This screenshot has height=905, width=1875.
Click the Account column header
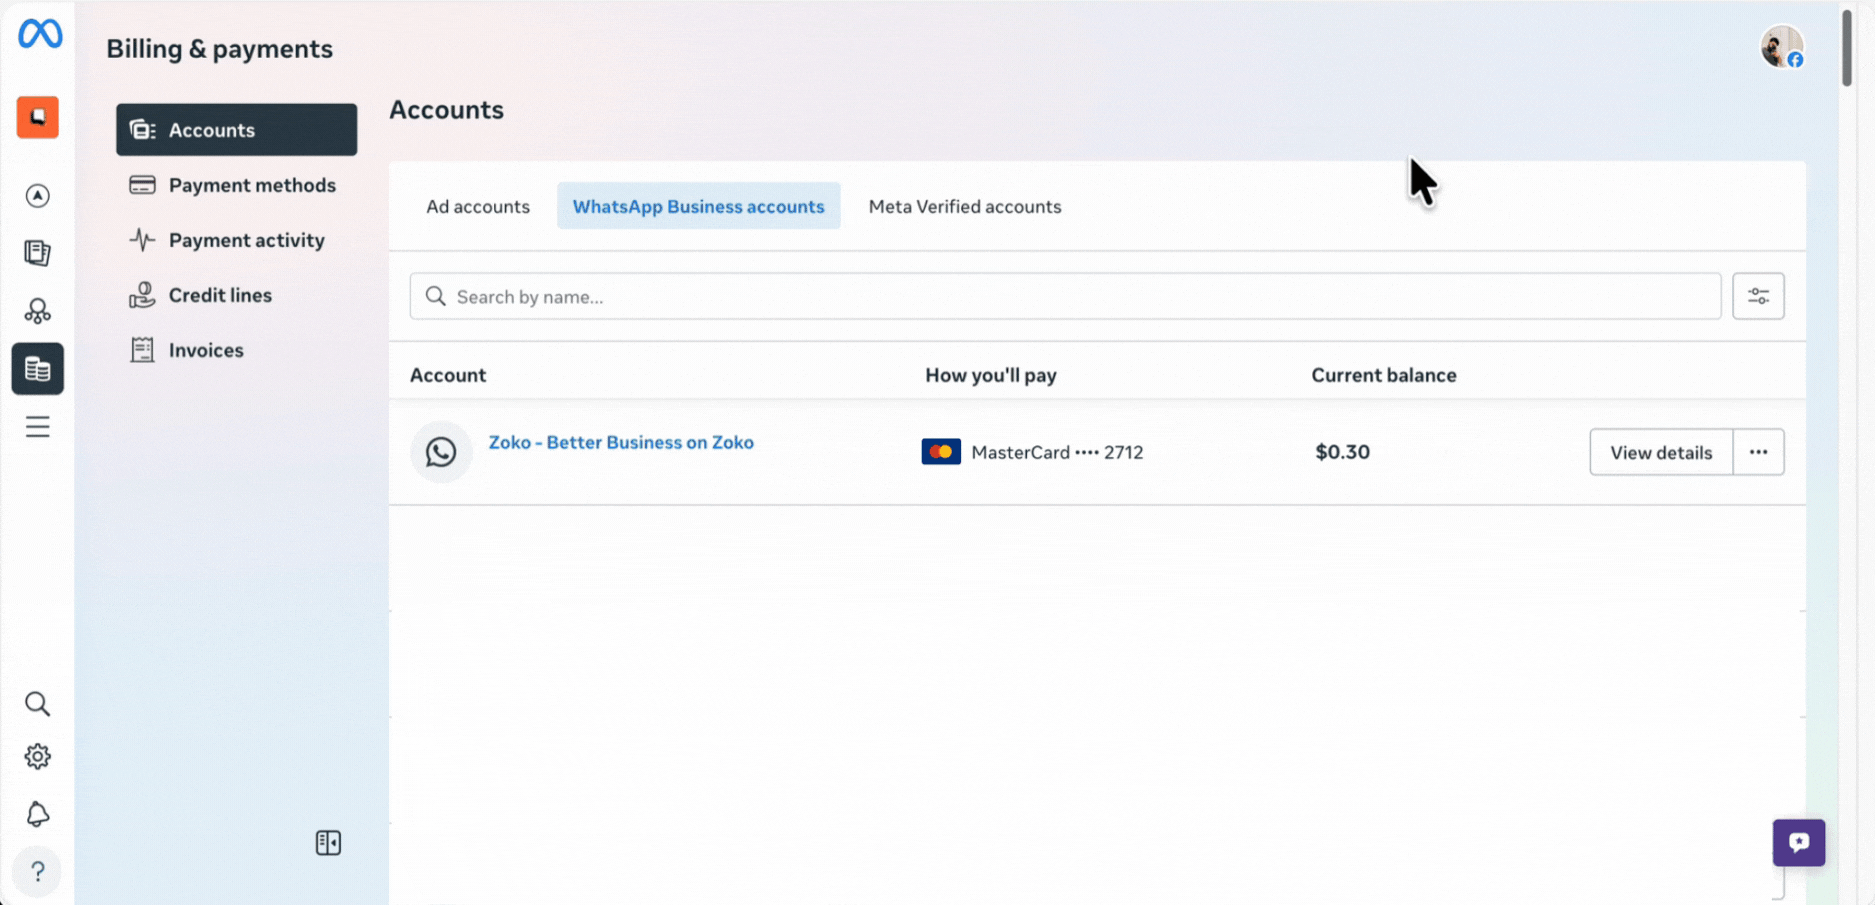coord(448,375)
